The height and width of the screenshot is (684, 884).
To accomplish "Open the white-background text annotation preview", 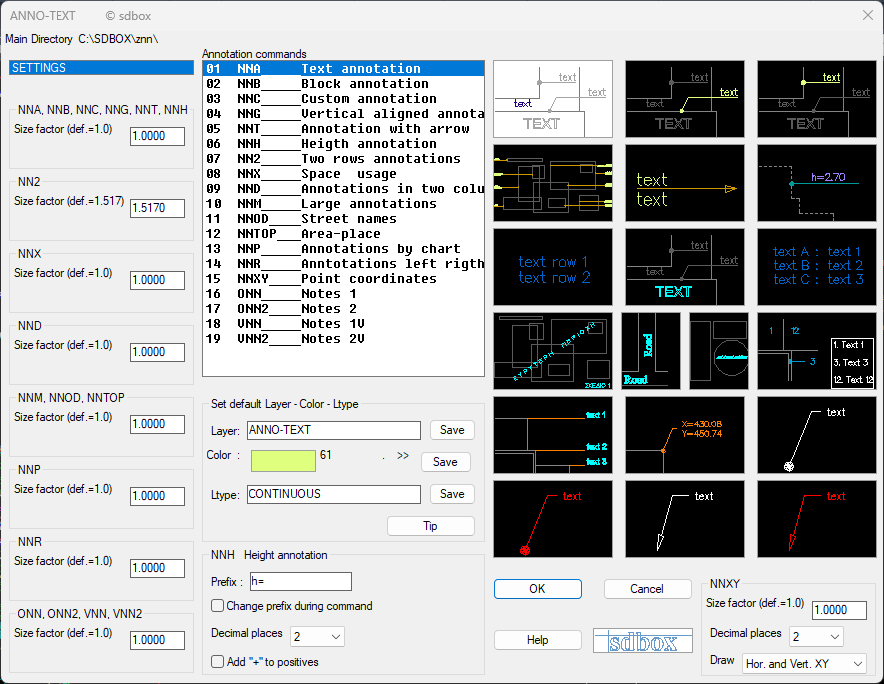I will coord(552,99).
